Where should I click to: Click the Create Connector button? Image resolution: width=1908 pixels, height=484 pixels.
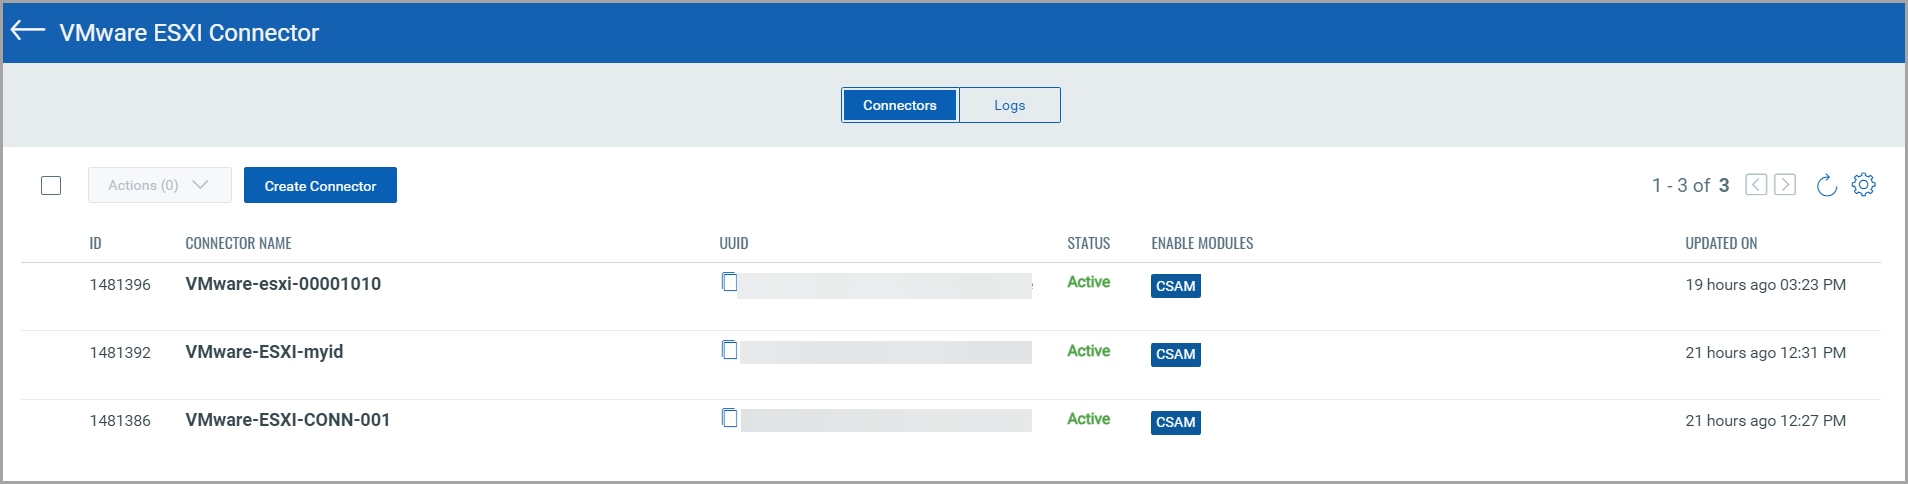click(320, 185)
